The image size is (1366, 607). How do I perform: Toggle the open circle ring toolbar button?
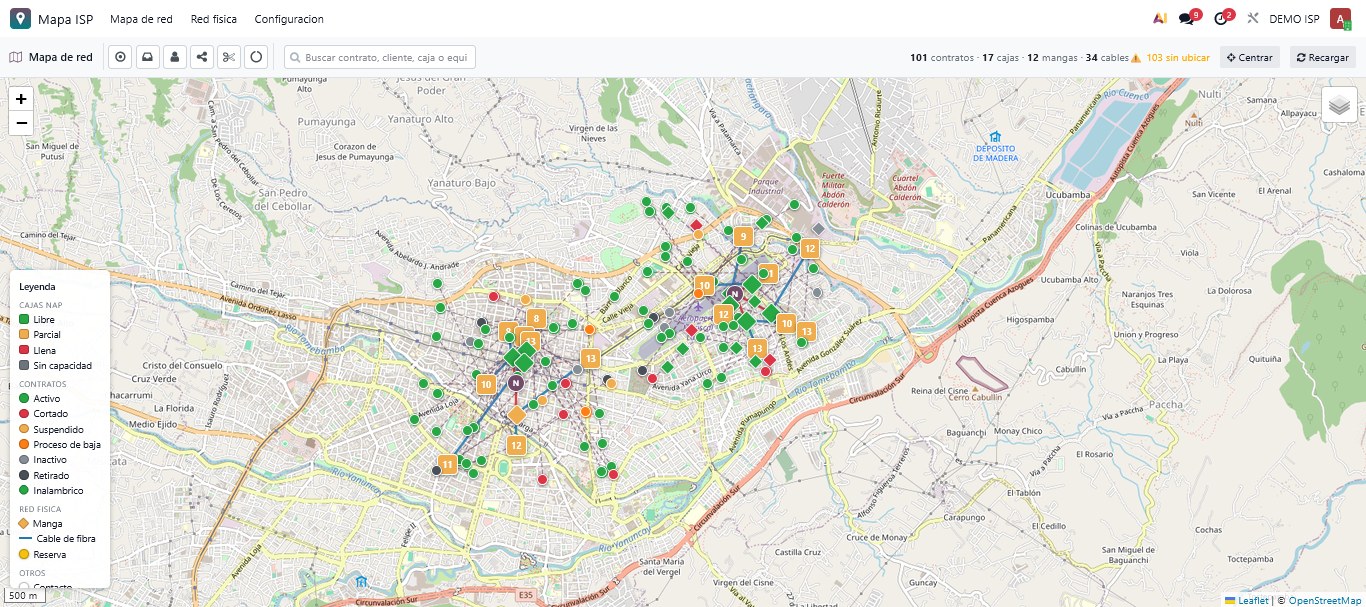point(256,57)
